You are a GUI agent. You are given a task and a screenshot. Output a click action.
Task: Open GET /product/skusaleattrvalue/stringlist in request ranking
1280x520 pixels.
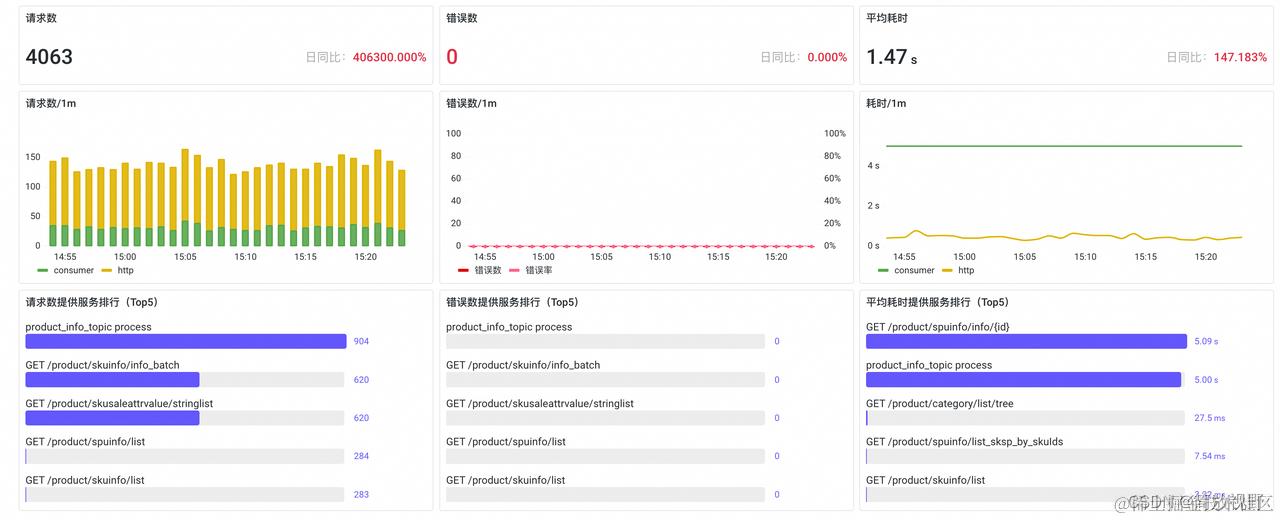coord(119,403)
